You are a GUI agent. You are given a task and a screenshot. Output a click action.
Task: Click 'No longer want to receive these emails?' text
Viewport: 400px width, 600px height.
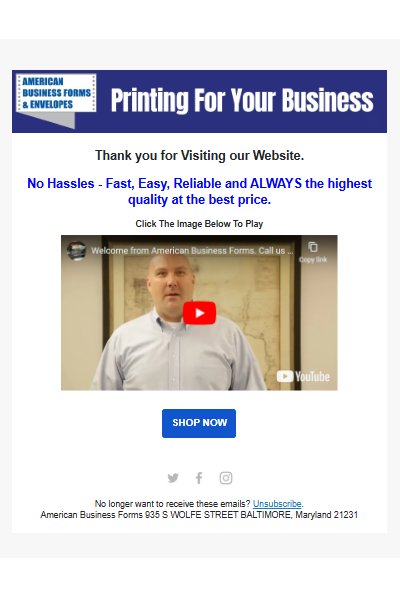click(x=172, y=504)
